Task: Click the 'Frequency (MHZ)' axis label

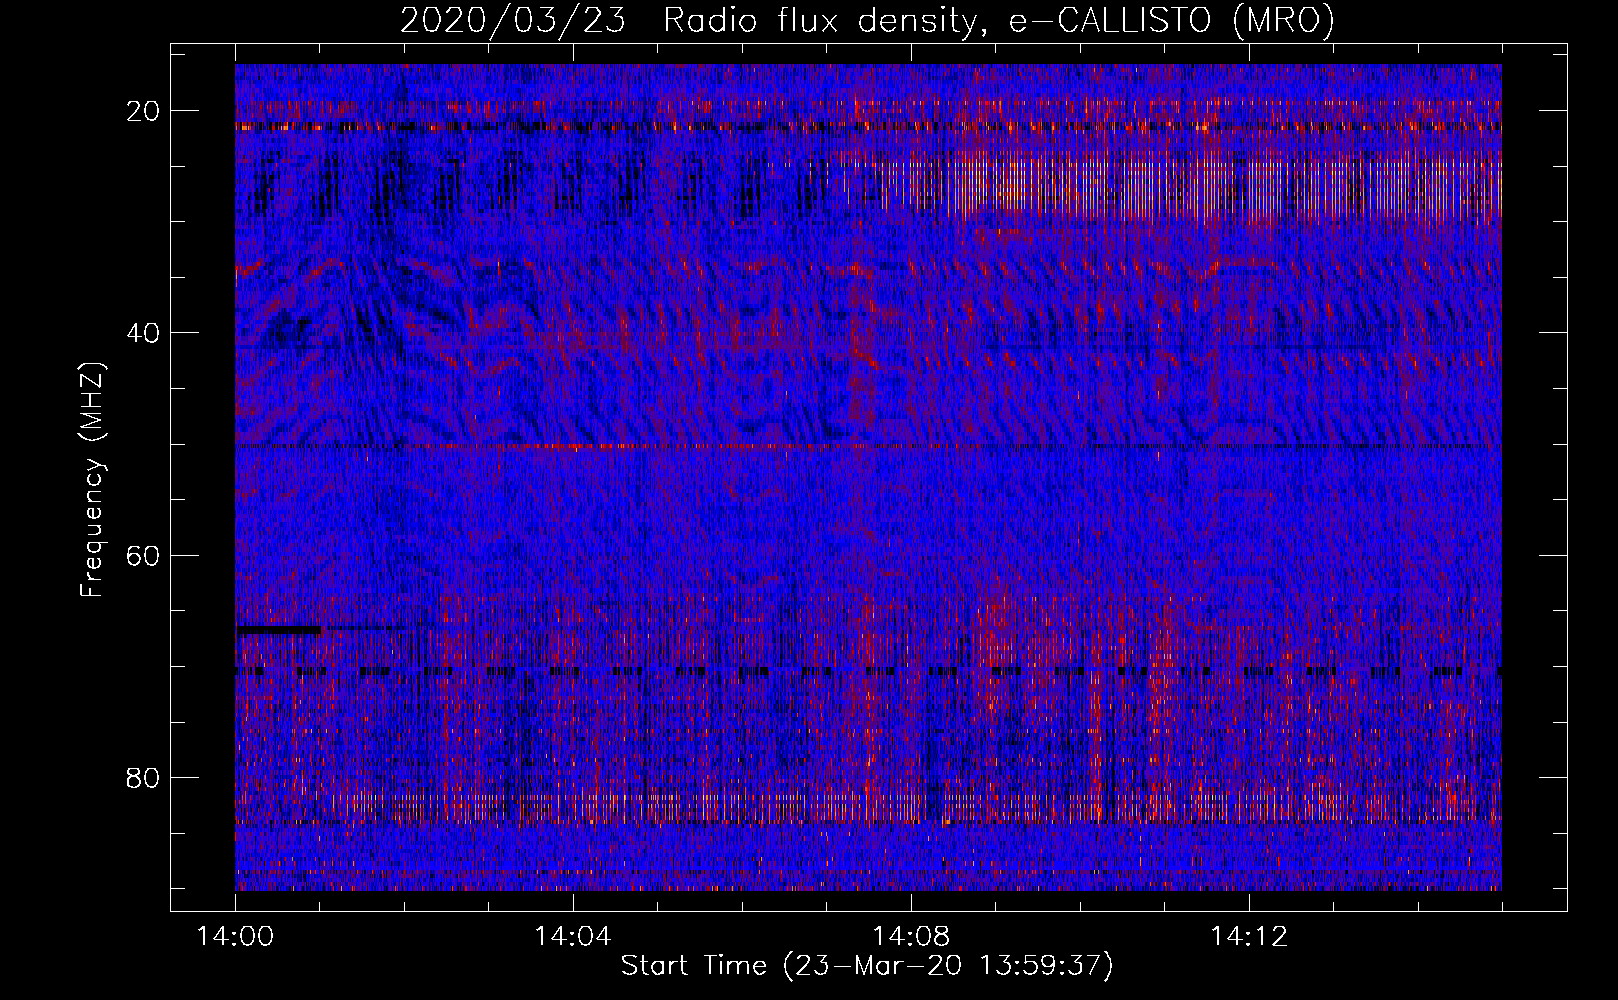Action: coord(92,479)
